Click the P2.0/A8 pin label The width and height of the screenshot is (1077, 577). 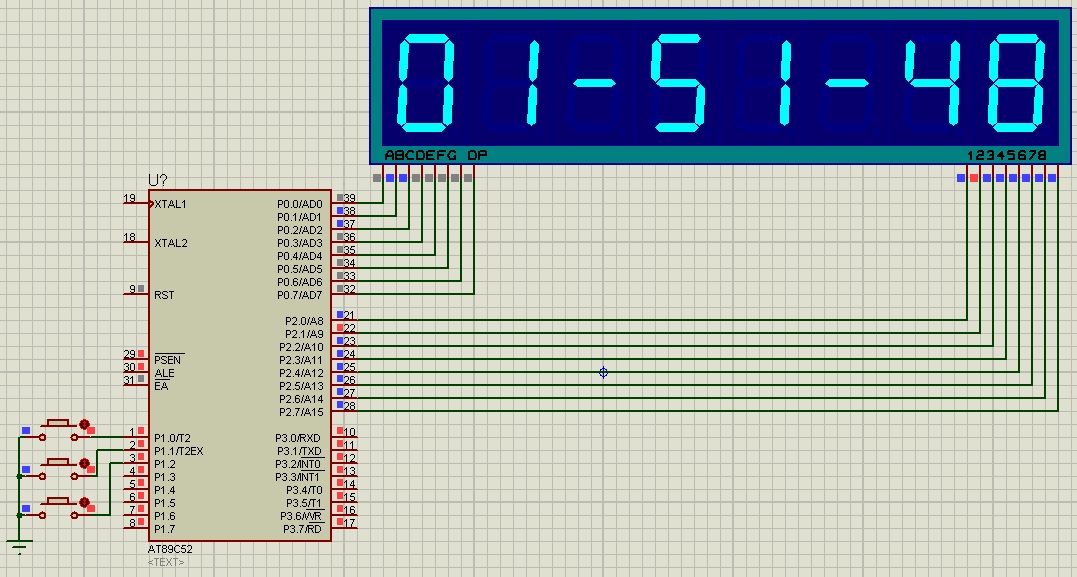[x=304, y=321]
